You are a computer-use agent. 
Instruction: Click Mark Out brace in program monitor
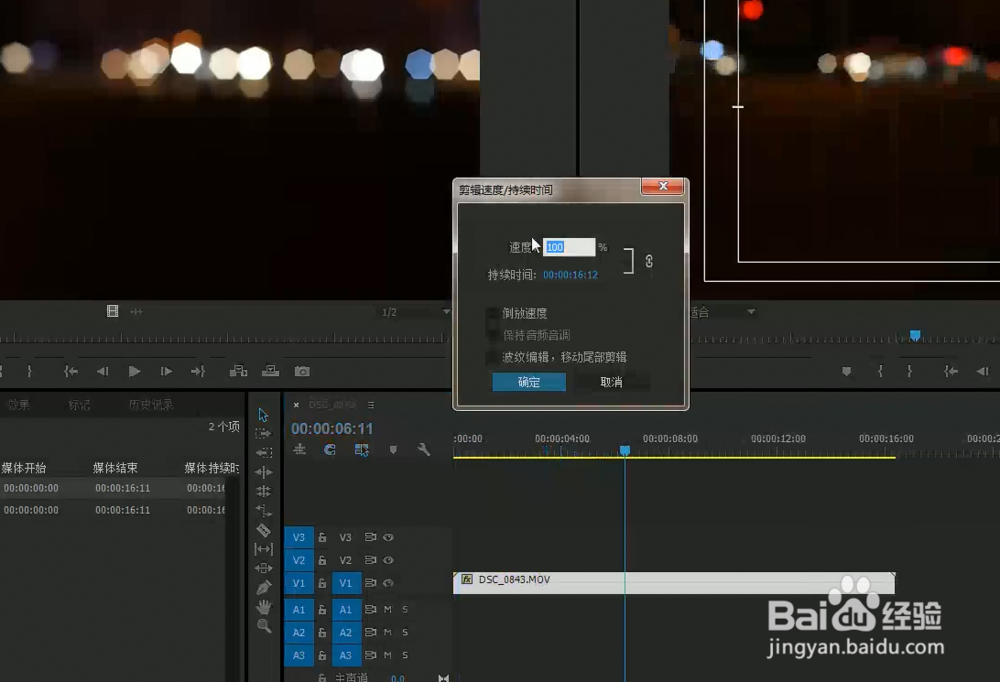909,371
